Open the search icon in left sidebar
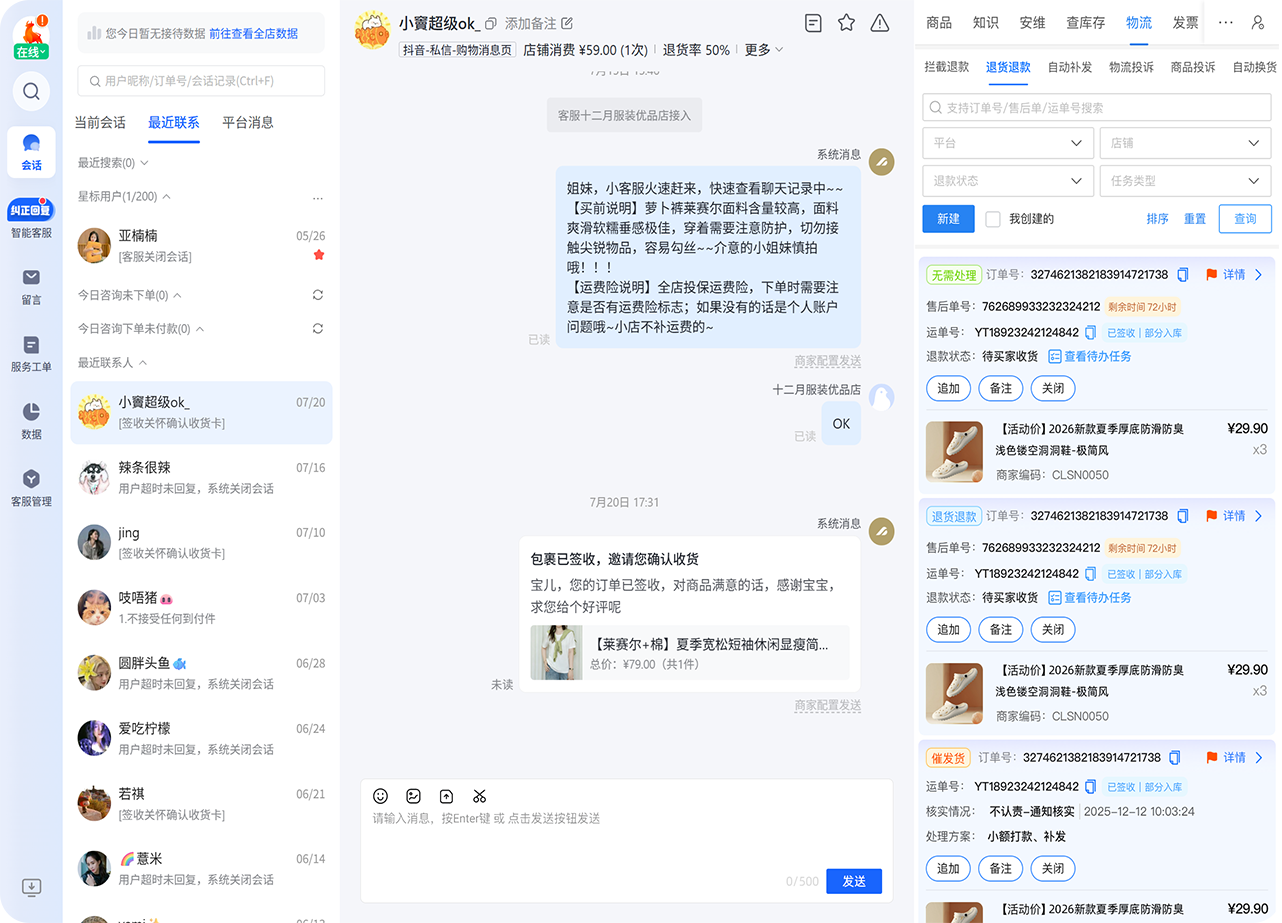This screenshot has height=923, width=1282. coord(31,92)
